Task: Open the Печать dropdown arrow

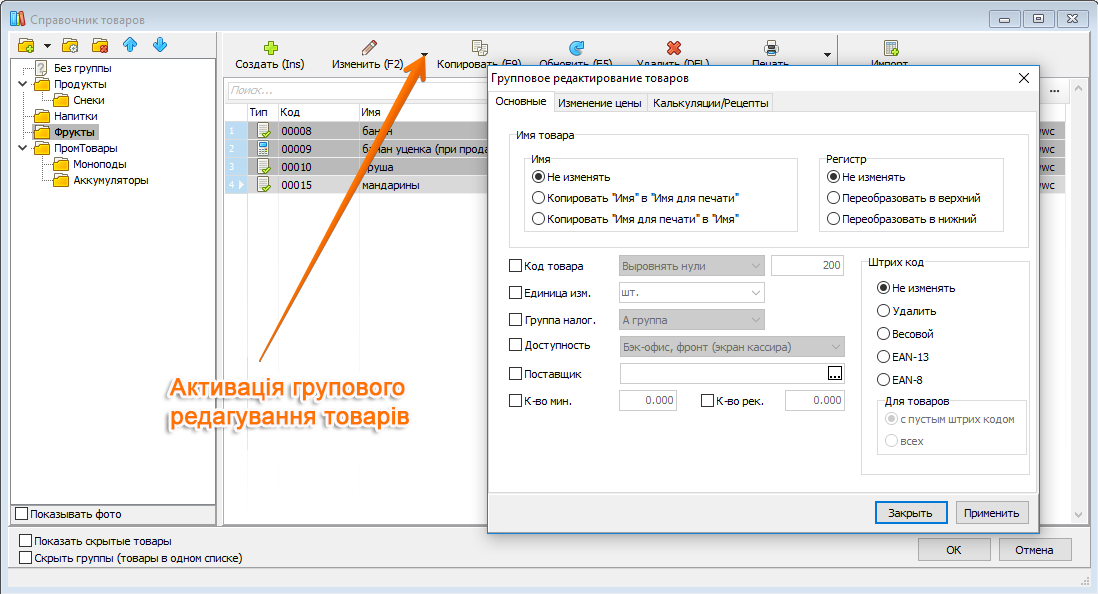Action: pos(827,55)
